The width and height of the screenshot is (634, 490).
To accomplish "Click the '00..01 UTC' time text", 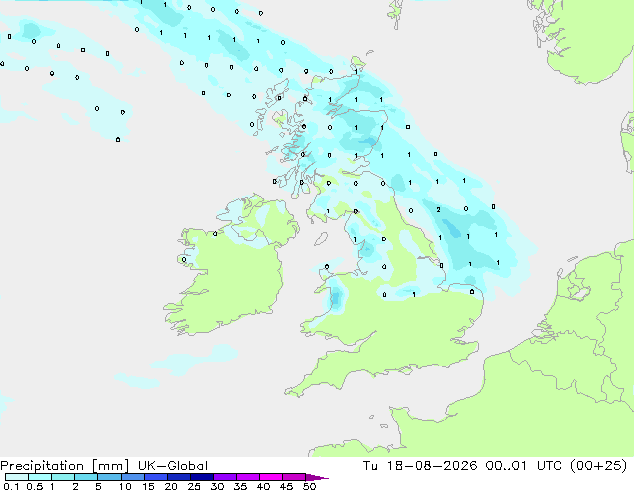I will click(524, 466).
